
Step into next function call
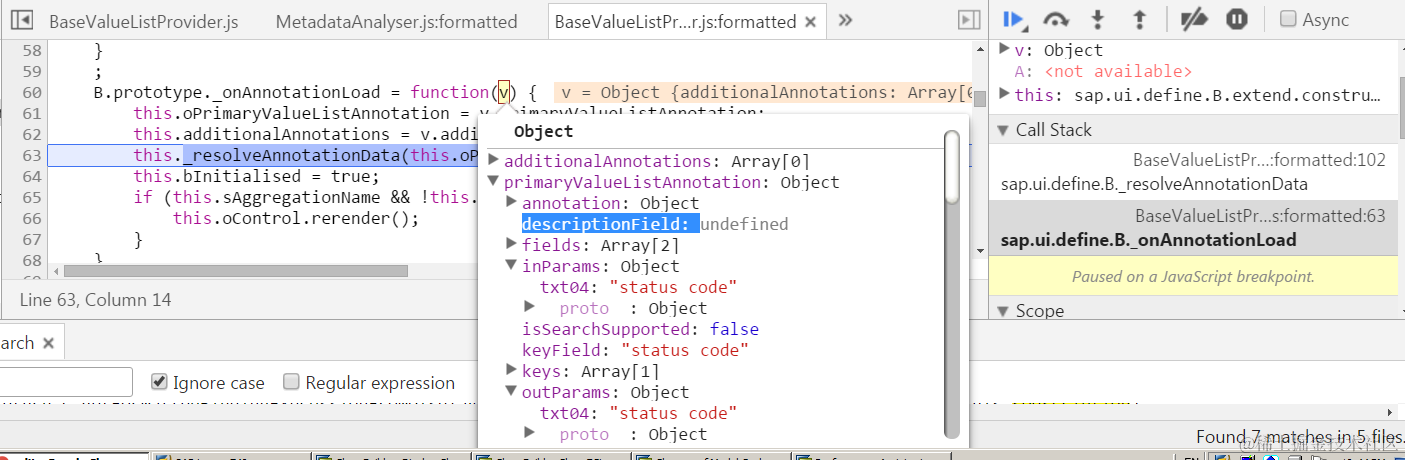pyautogui.click(x=1097, y=19)
